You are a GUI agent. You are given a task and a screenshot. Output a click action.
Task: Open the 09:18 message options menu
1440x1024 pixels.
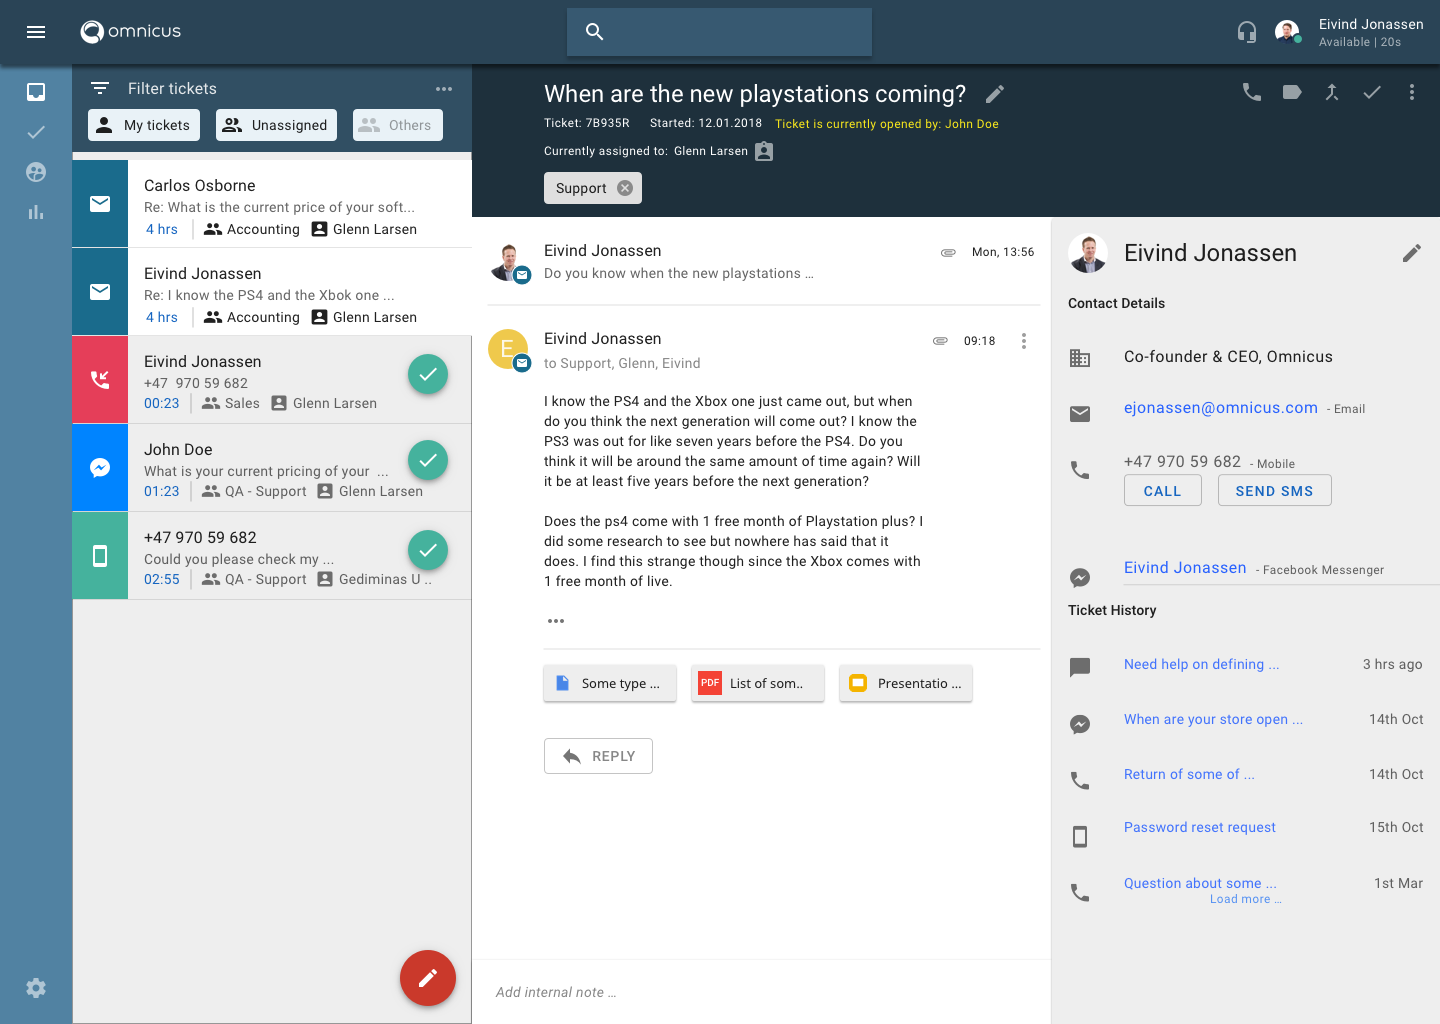[x=1023, y=341]
